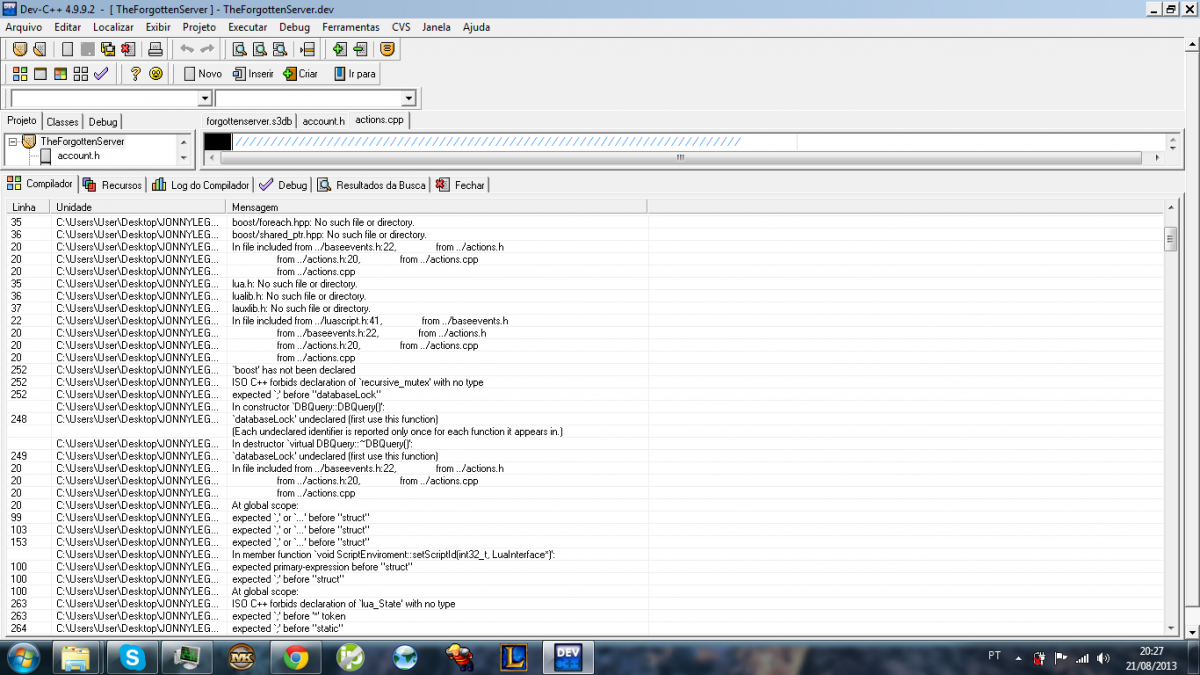Open the Arquivo menu

tap(24, 27)
